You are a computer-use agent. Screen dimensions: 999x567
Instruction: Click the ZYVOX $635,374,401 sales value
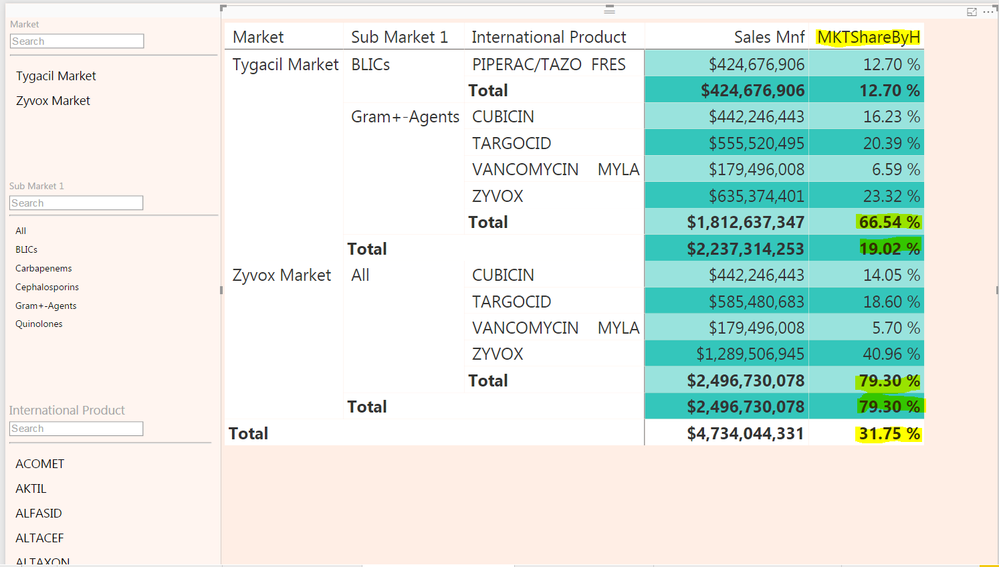(756, 196)
